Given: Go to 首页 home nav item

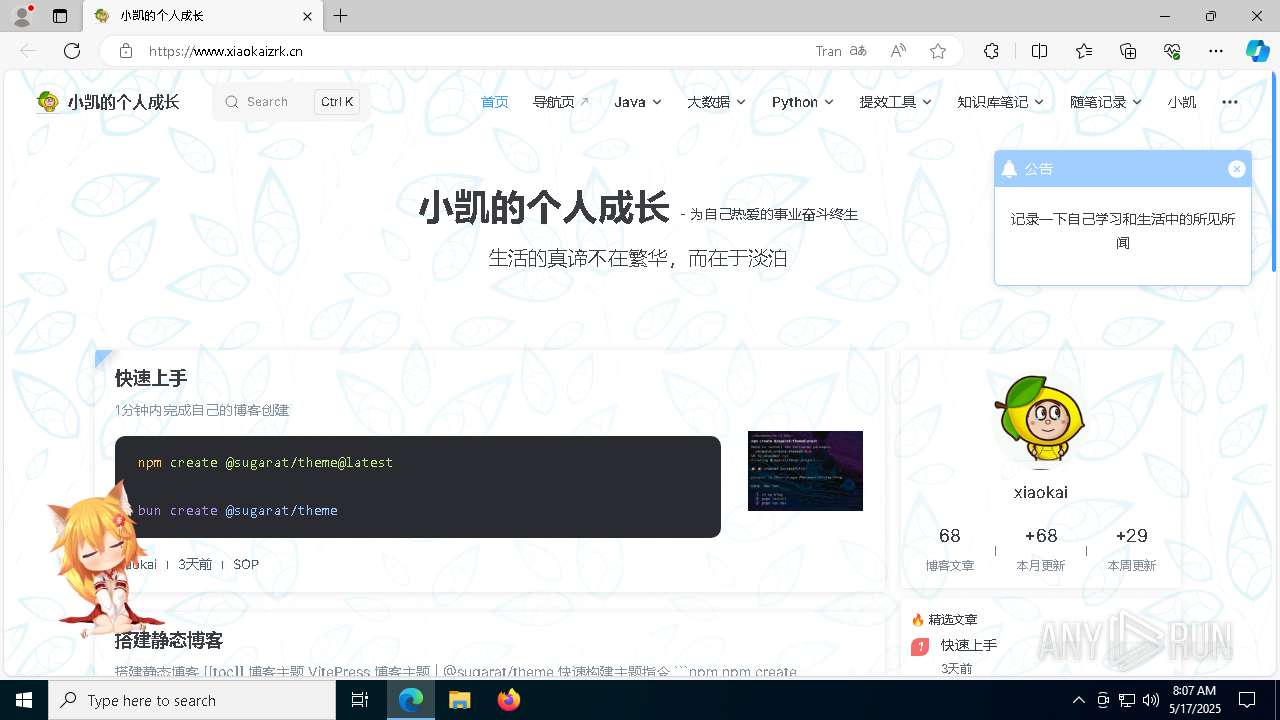Looking at the screenshot, I should (x=494, y=102).
